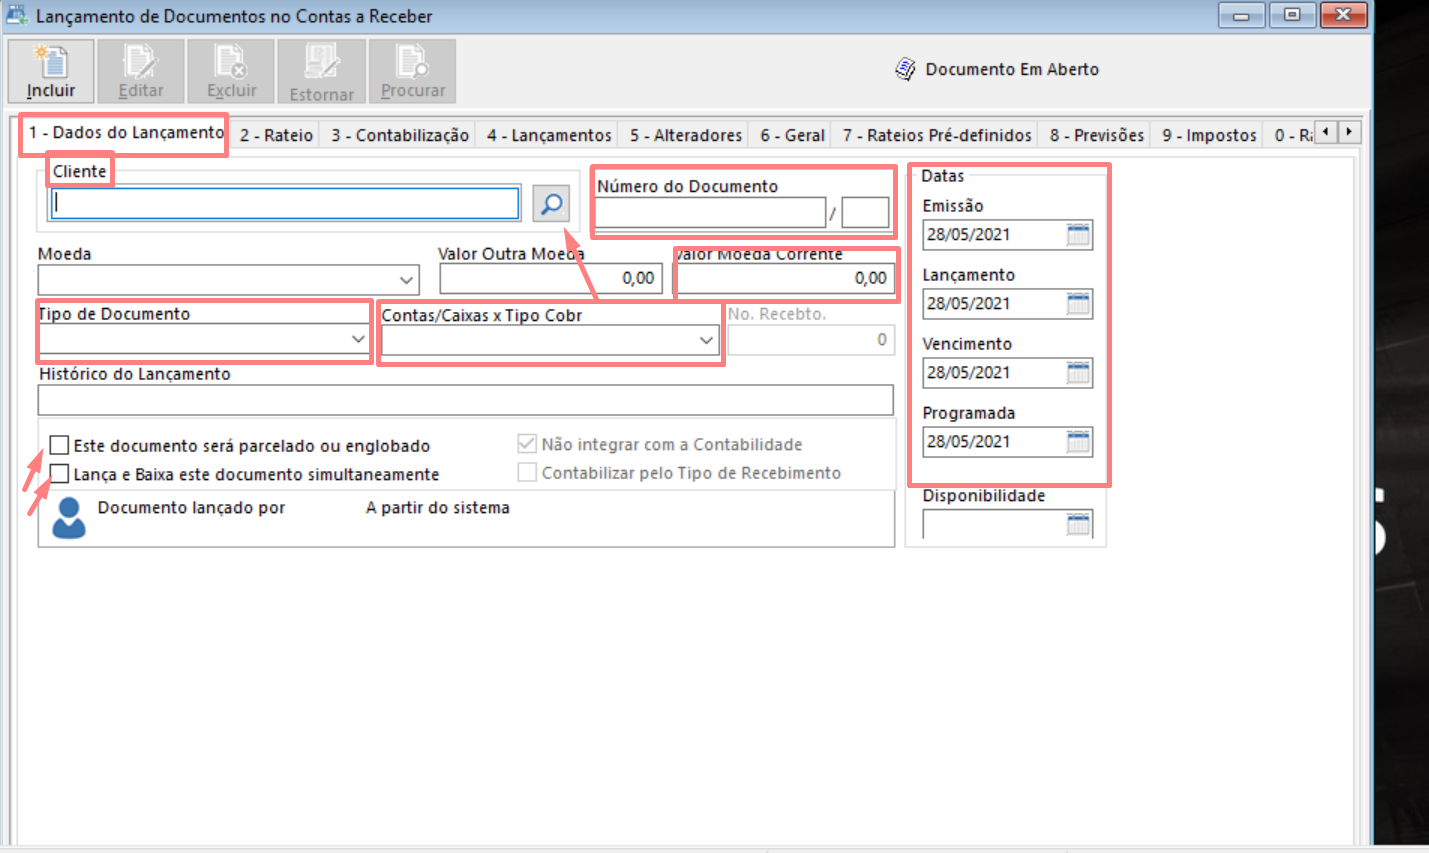The image size is (1429, 853).
Task: Click the Histórico do Lançamento text field
Action: pyautogui.click(x=466, y=400)
